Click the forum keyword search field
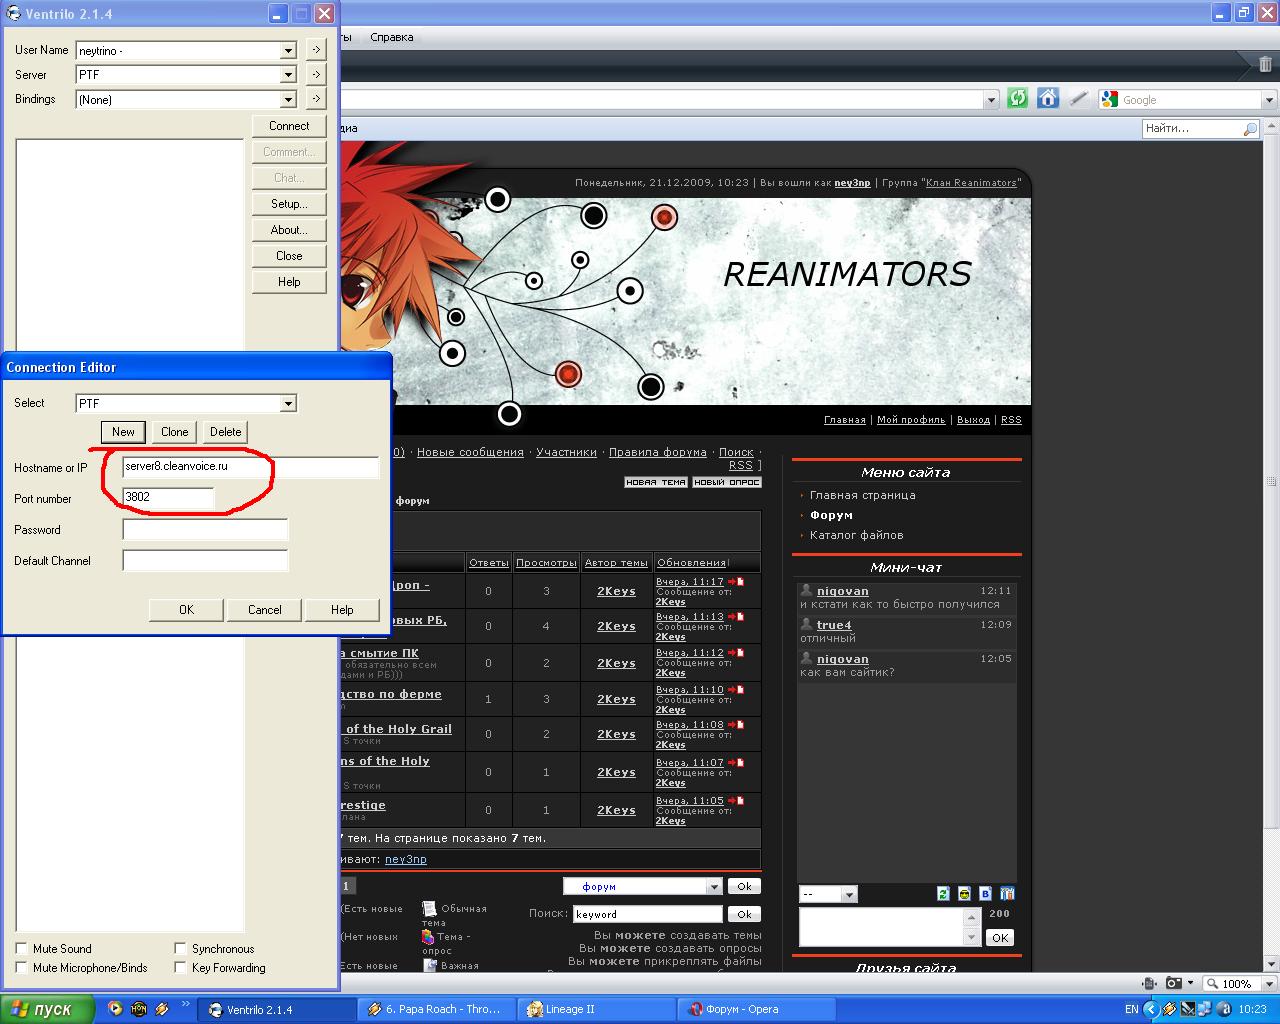 tap(647, 914)
